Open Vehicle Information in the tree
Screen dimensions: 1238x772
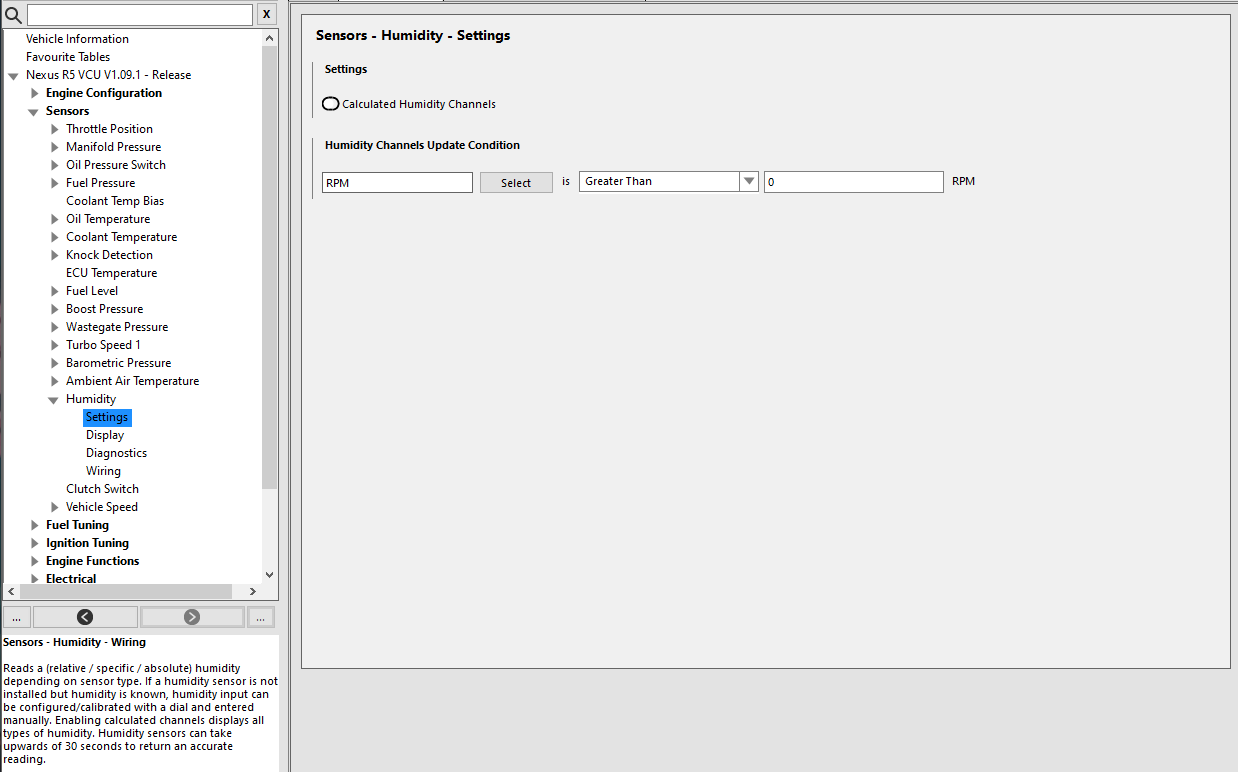point(77,39)
